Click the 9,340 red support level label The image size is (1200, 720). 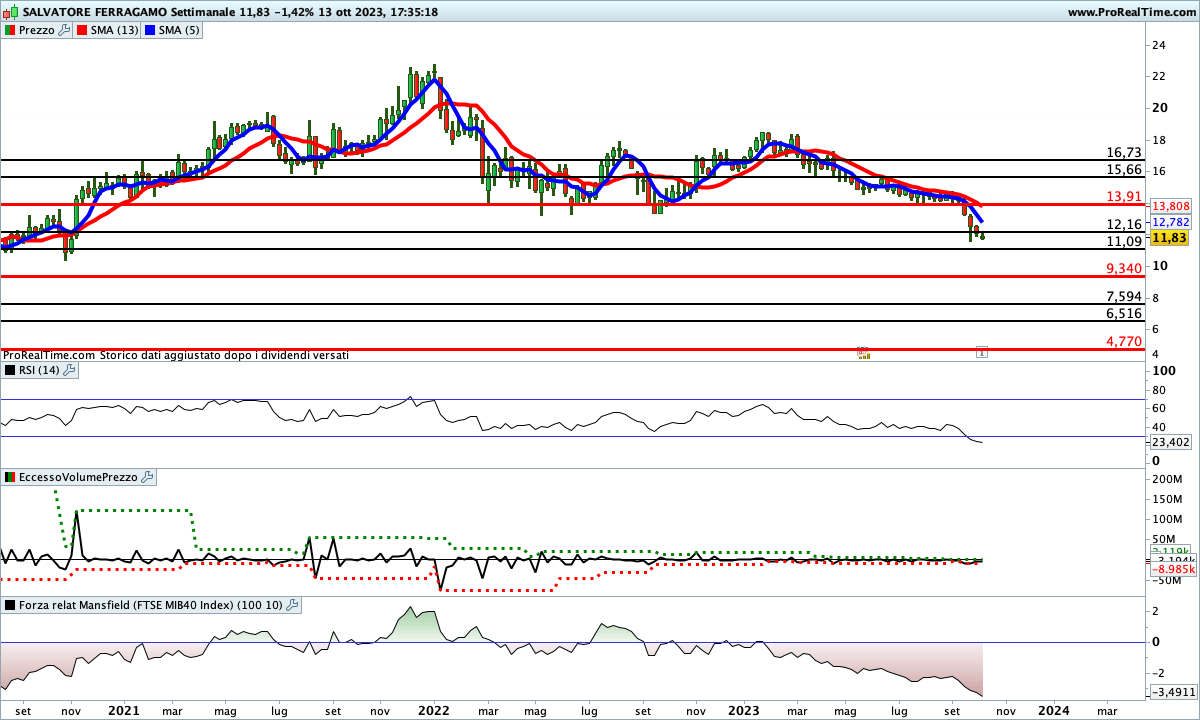pyautogui.click(x=1124, y=268)
